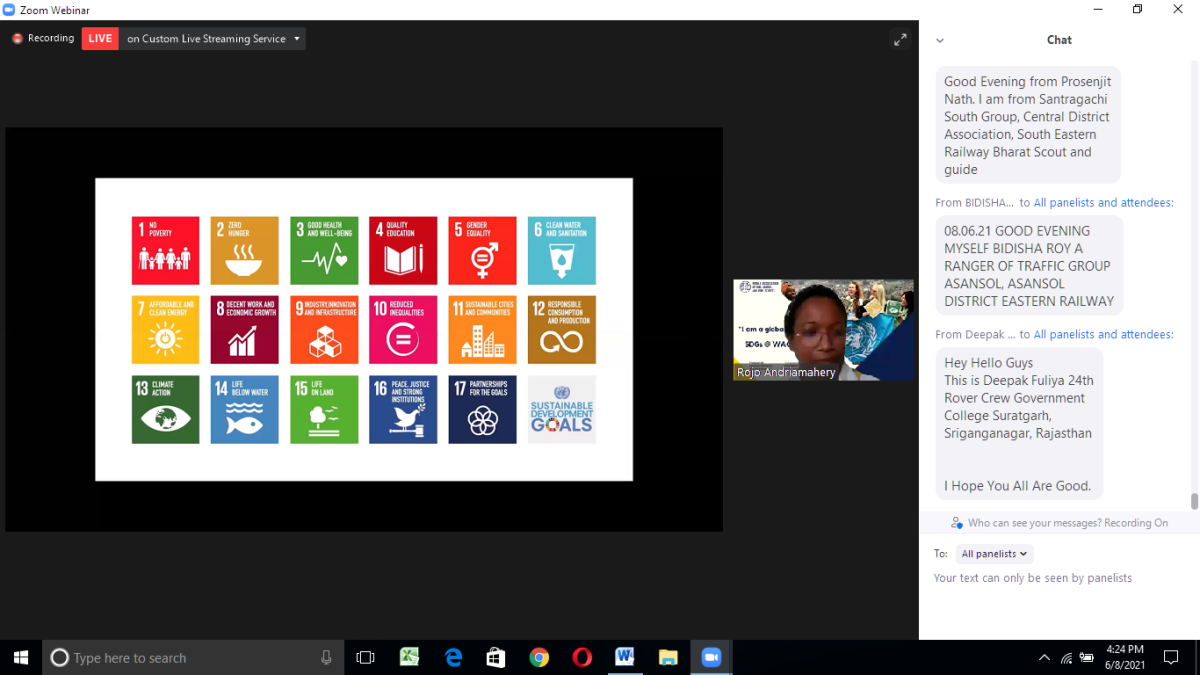The width and height of the screenshot is (1200, 675).
Task: Open the 'All panelists' recipient dropdown
Action: coord(993,554)
